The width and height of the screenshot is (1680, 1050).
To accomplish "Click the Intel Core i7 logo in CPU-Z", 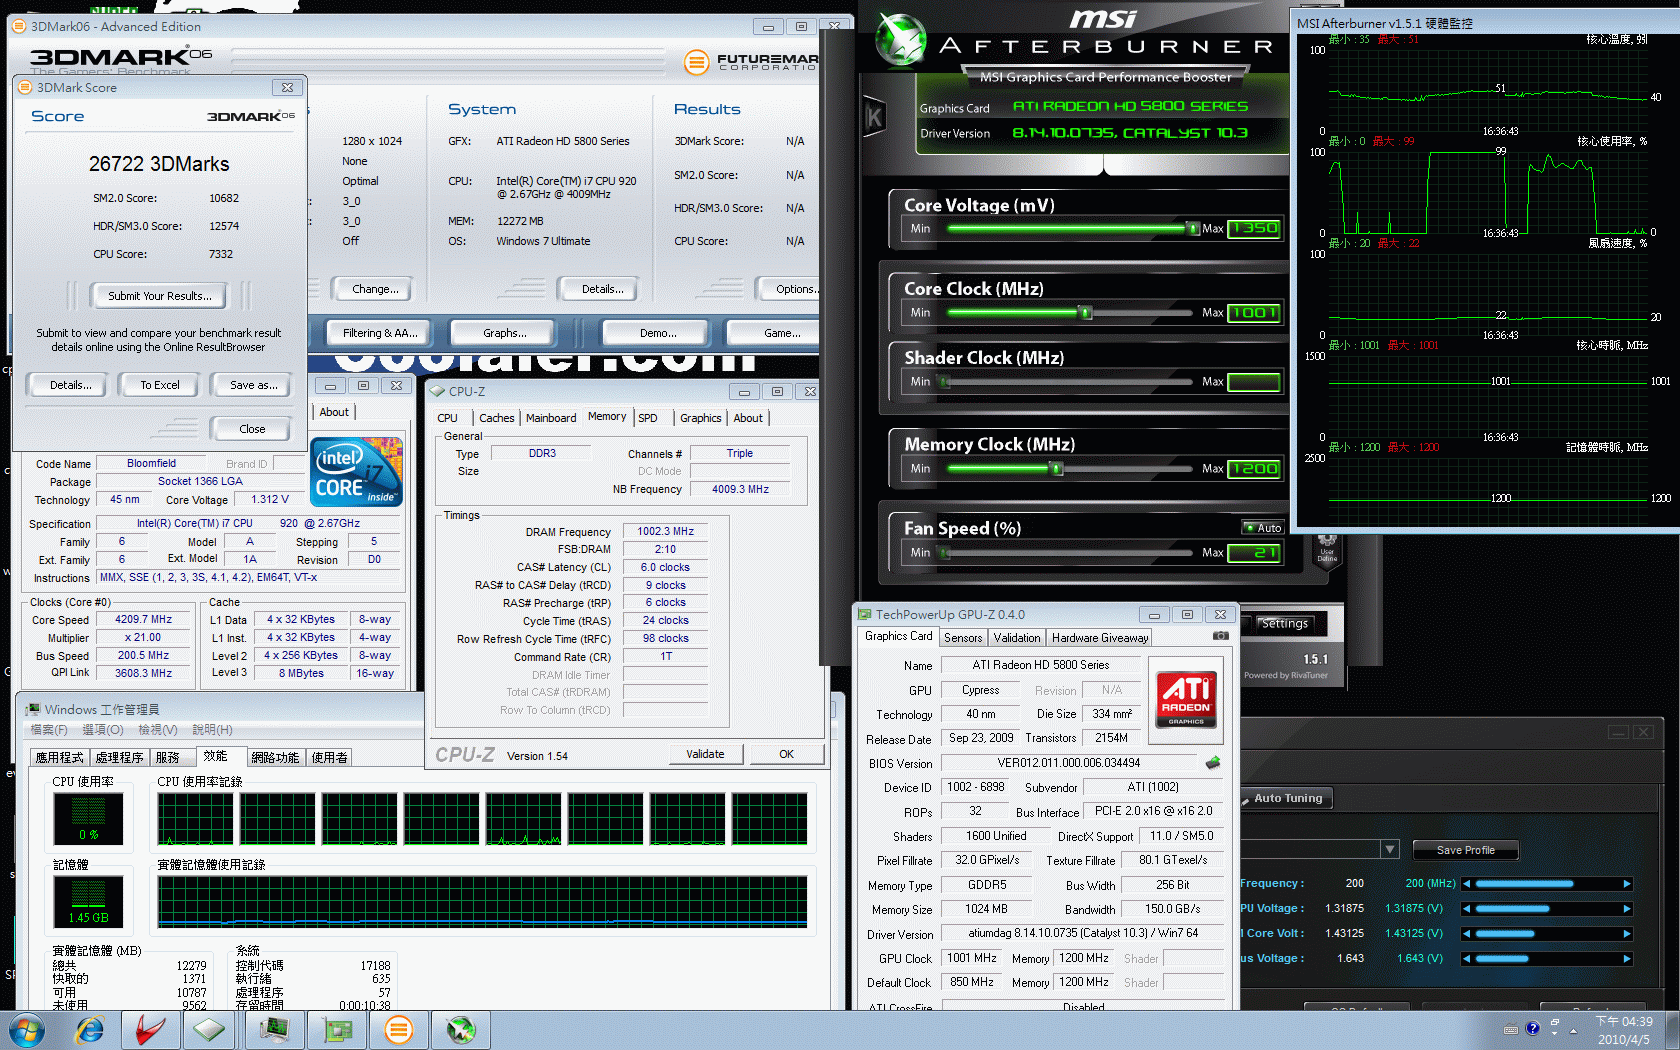I will [x=356, y=471].
